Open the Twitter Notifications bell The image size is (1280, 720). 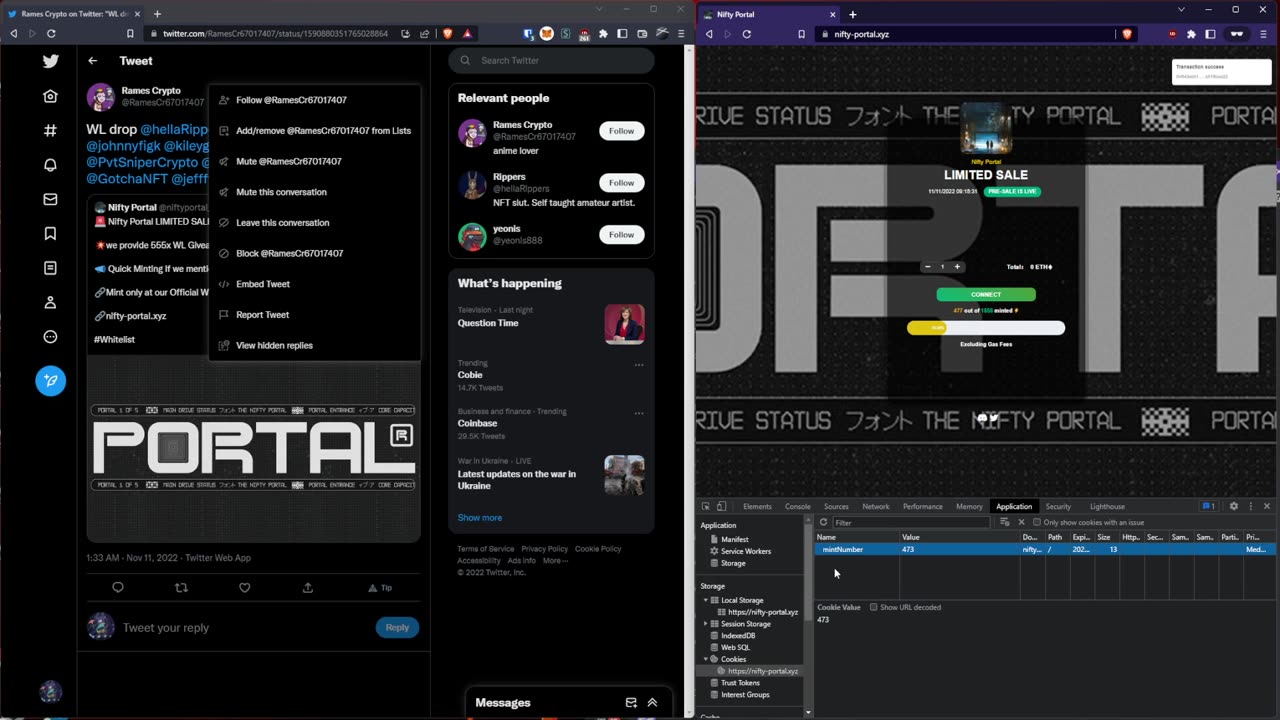pyautogui.click(x=50, y=165)
